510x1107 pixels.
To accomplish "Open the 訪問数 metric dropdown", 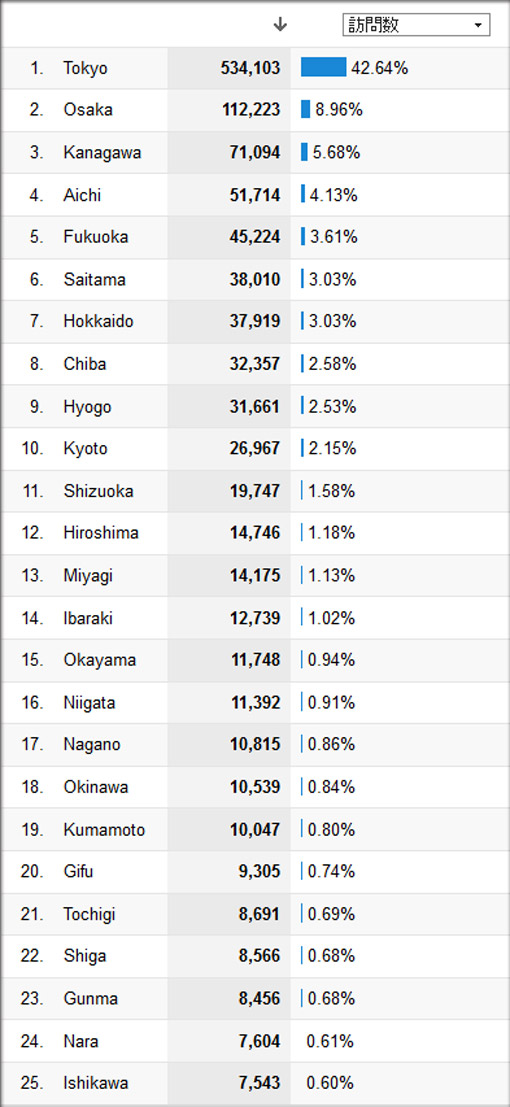I will click(x=416, y=25).
